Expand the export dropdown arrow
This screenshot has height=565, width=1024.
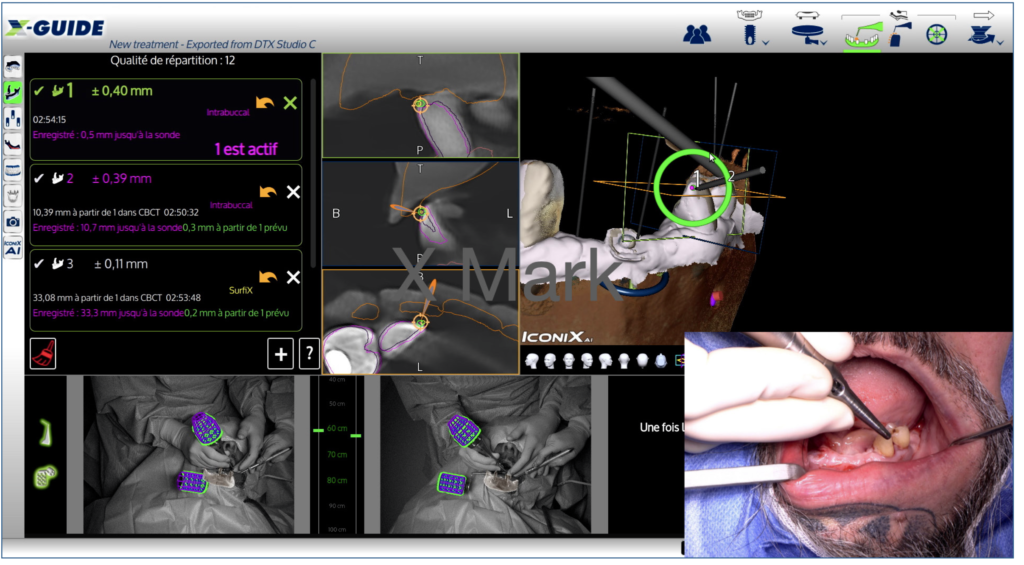1000,42
